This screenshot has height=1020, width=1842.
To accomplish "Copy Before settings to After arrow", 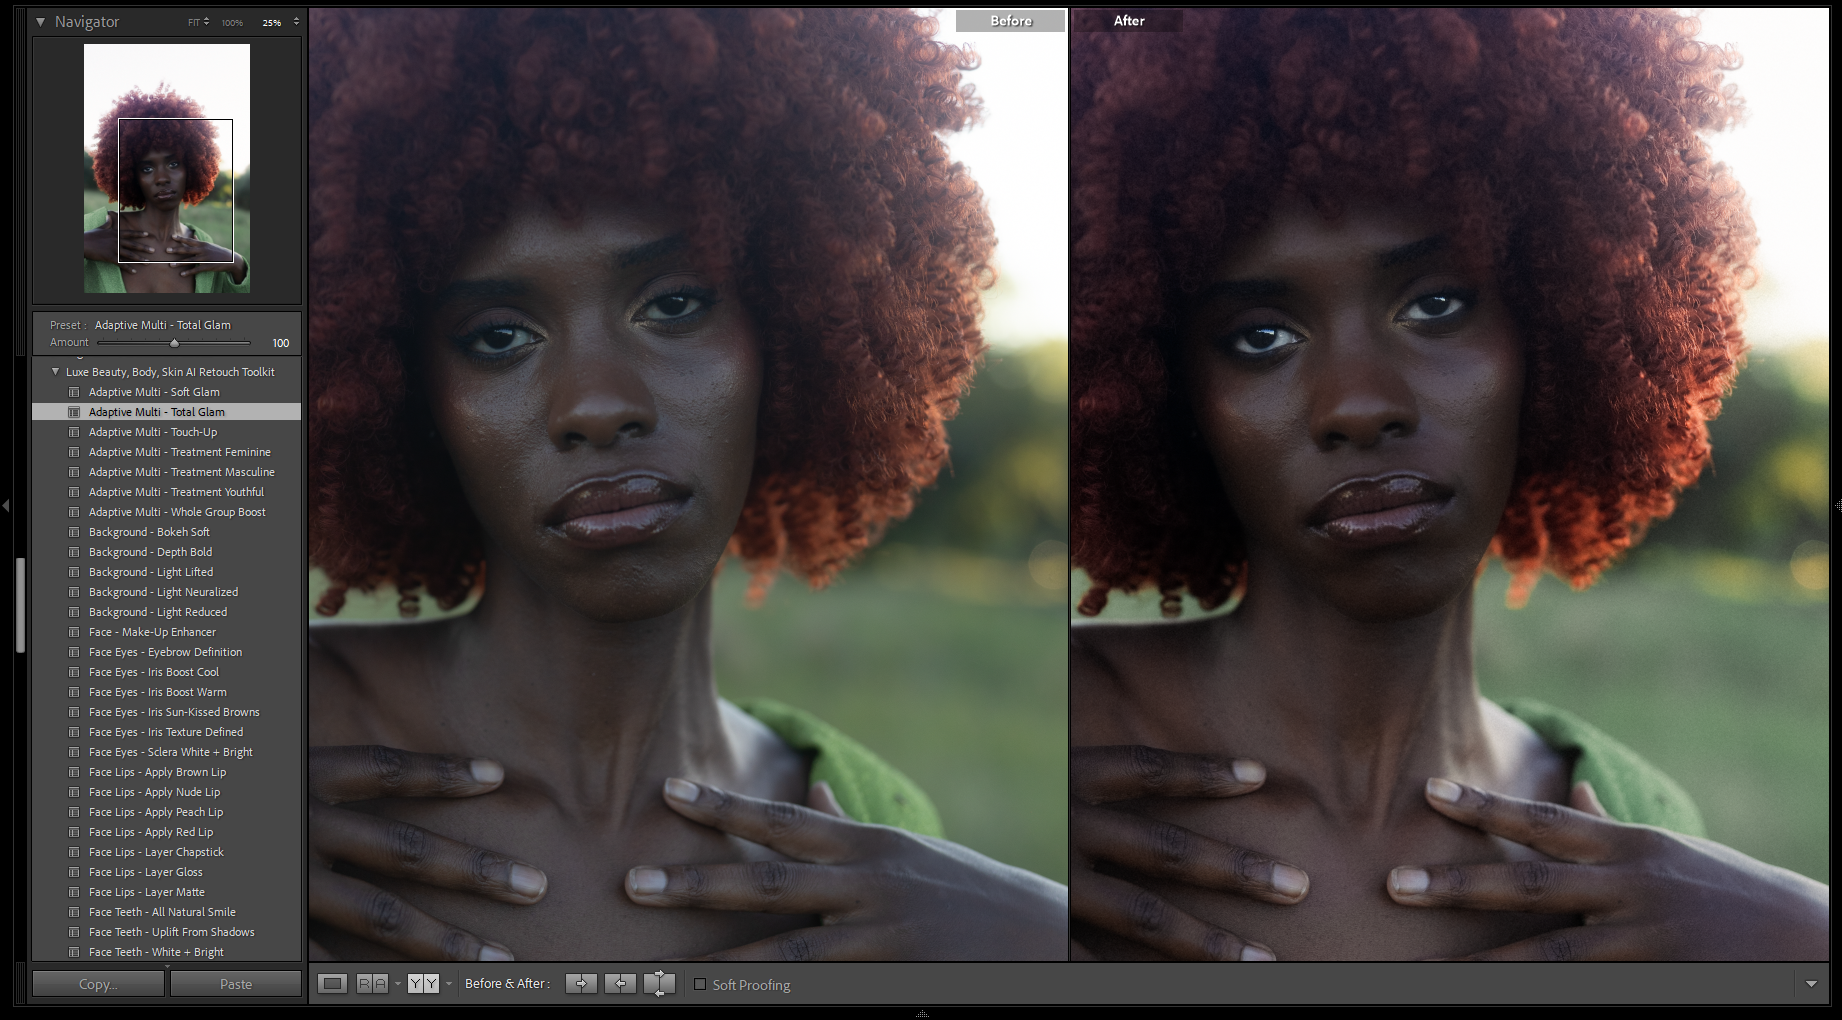I will pyautogui.click(x=581, y=984).
